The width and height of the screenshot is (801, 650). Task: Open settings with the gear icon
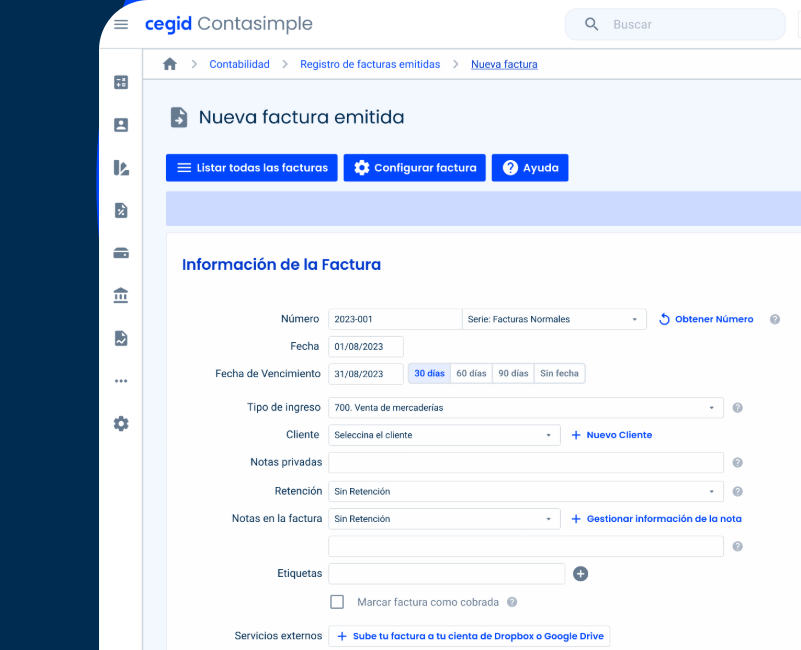120,423
